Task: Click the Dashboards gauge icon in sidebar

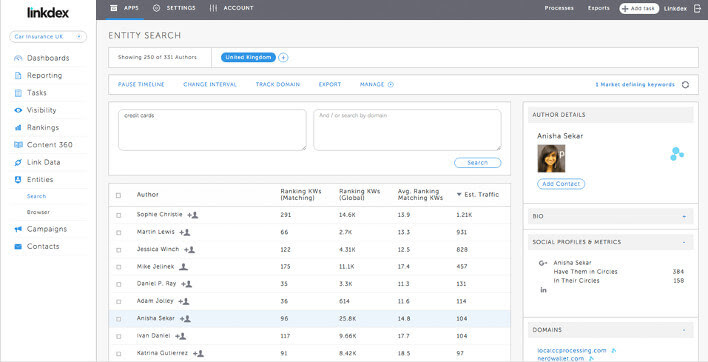Action: [x=18, y=58]
